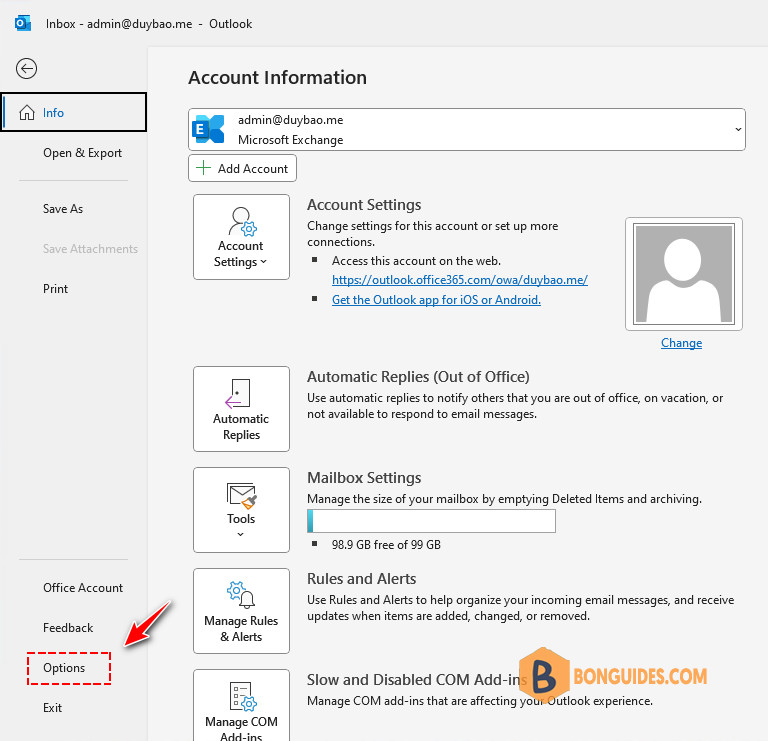Viewport: 768px width, 741px height.
Task: Click Automatic Replies (Out of Office) heading
Action: [418, 377]
